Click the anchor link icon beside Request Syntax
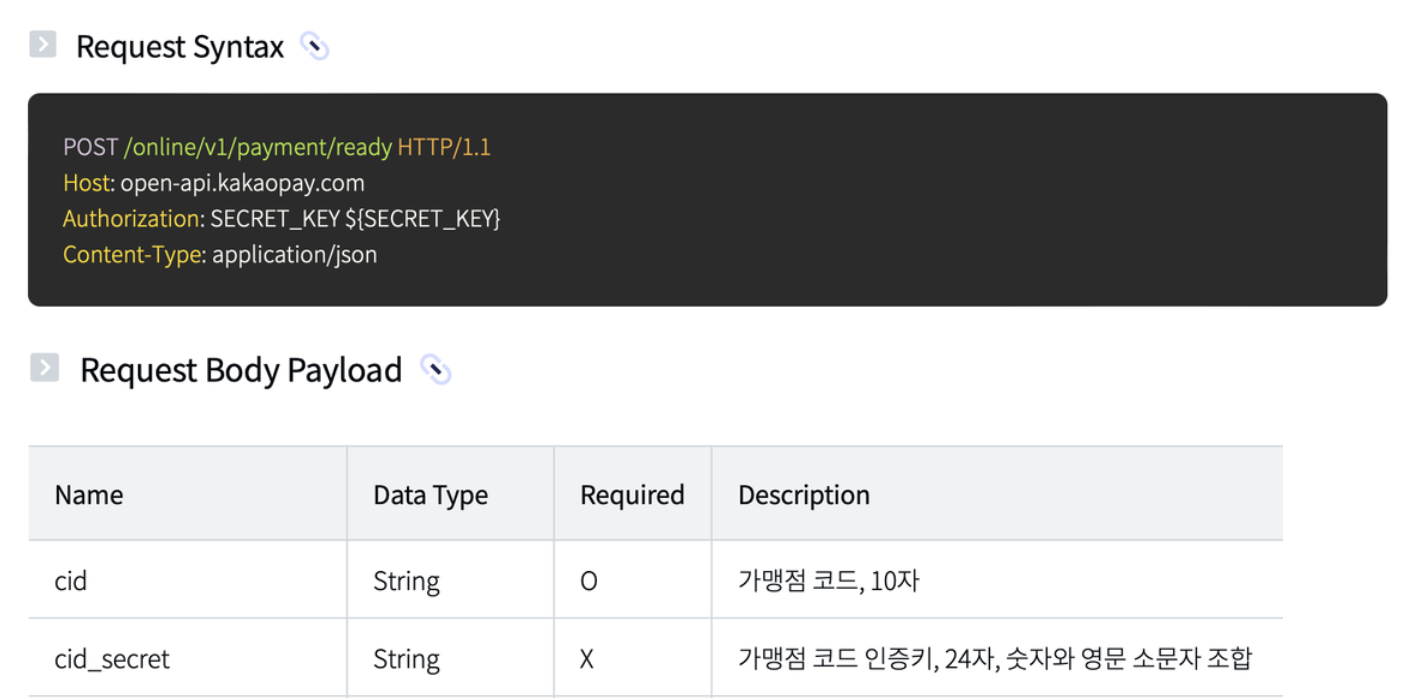Image resolution: width=1412 pixels, height=698 pixels. click(x=315, y=47)
